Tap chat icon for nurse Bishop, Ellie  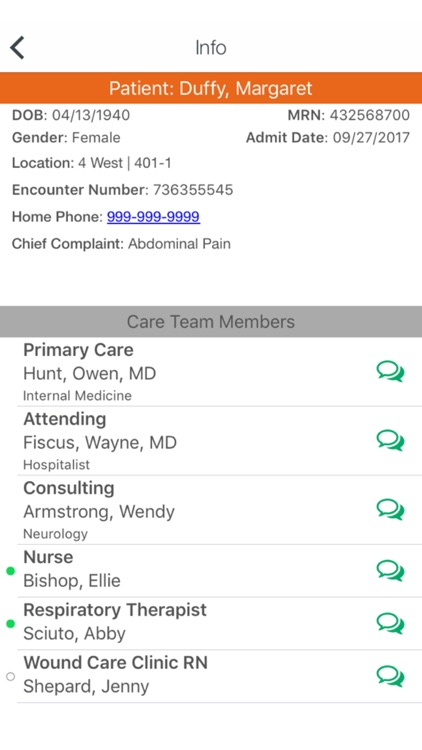[x=390, y=571]
